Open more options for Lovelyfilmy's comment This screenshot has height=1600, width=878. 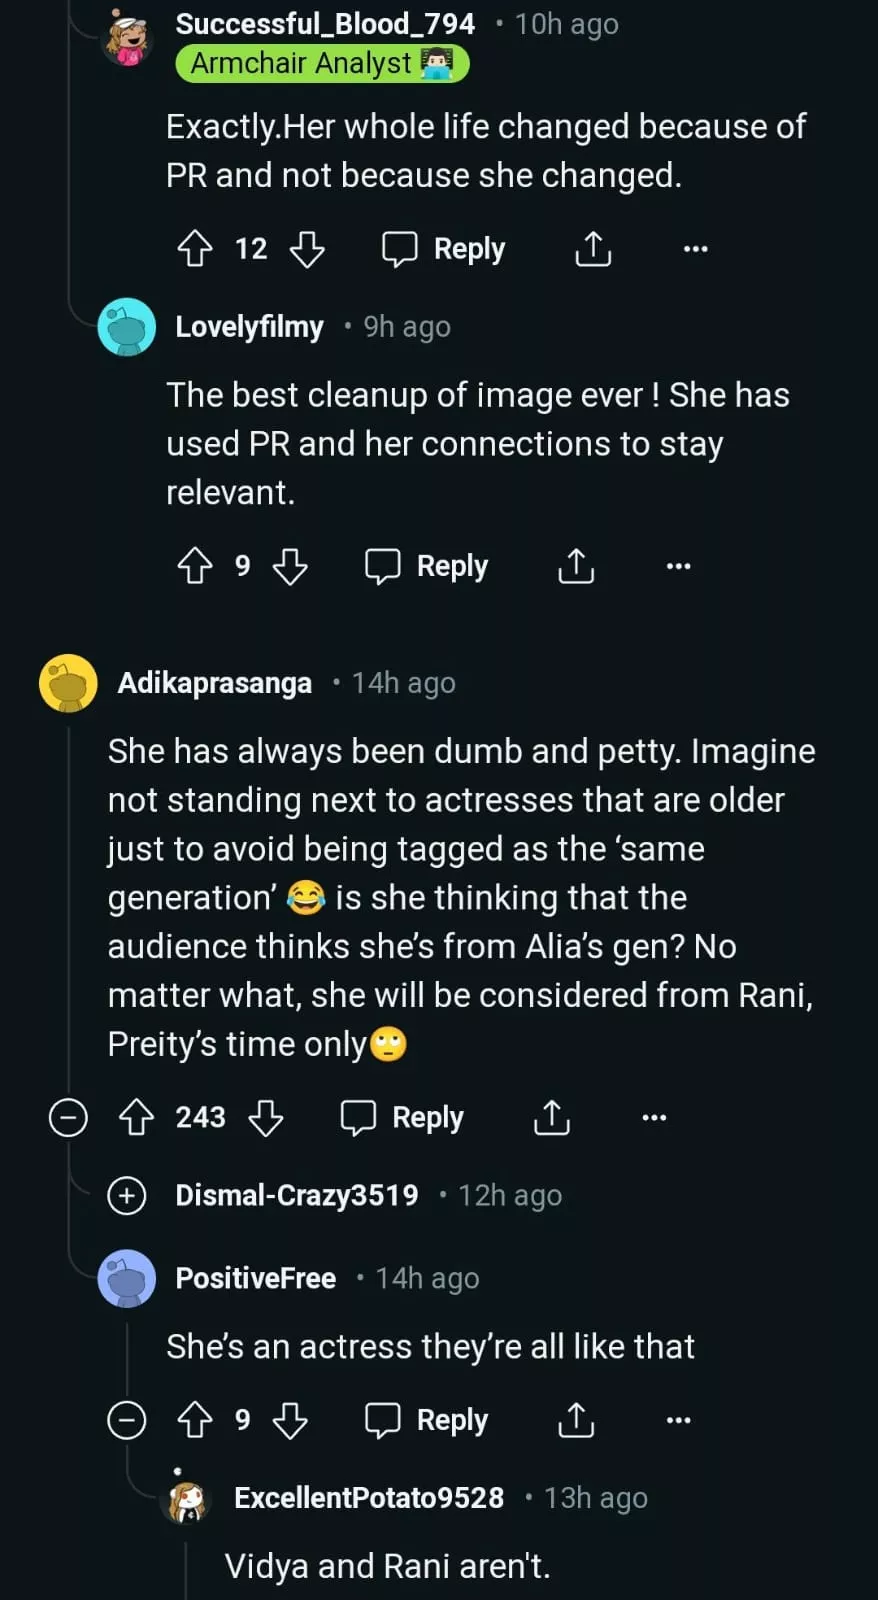(678, 566)
